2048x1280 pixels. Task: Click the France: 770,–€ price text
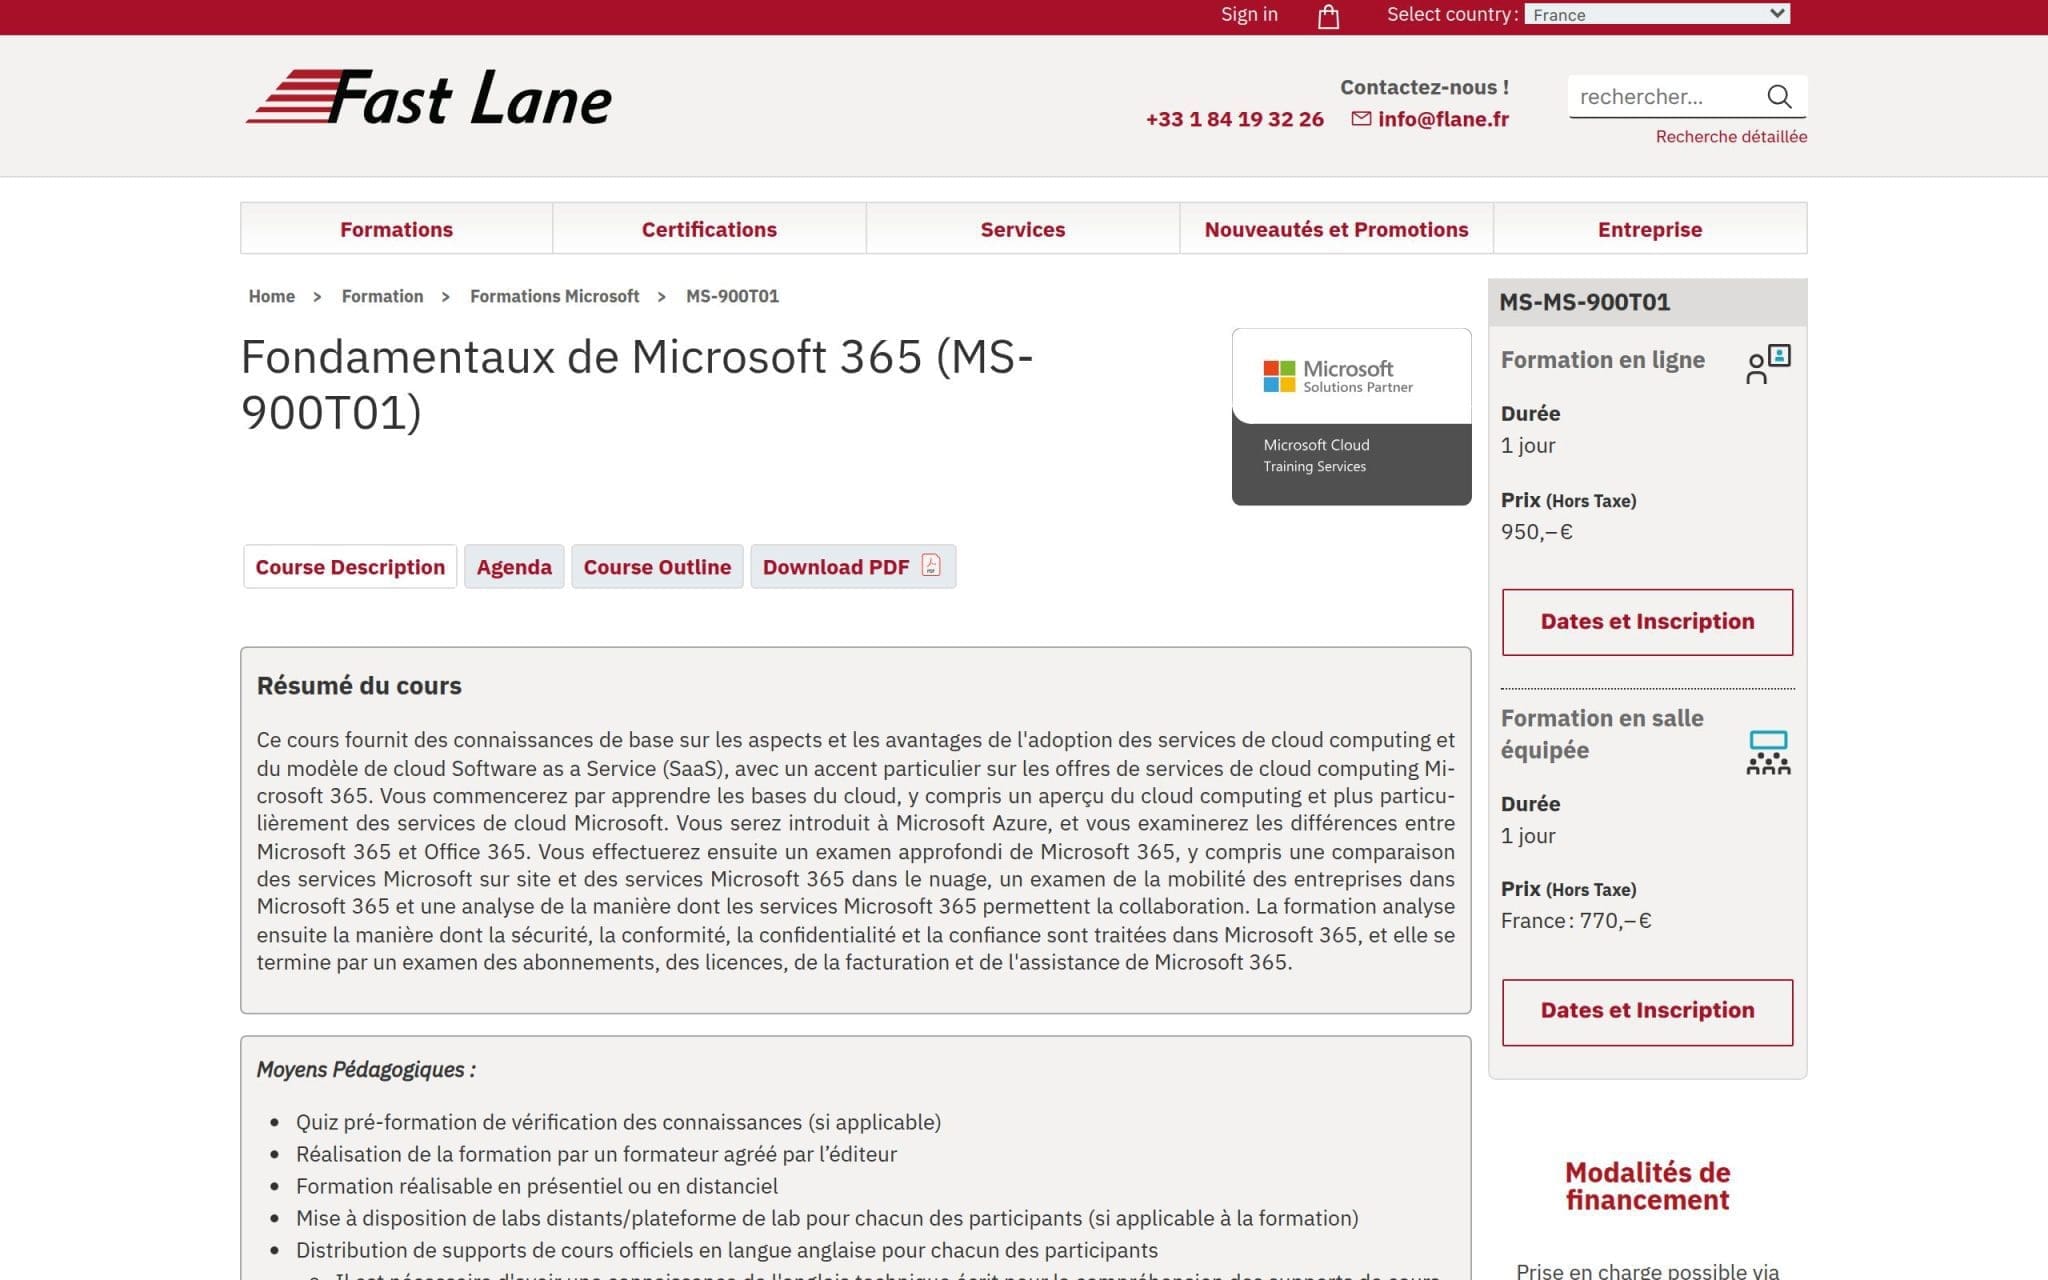[1575, 921]
